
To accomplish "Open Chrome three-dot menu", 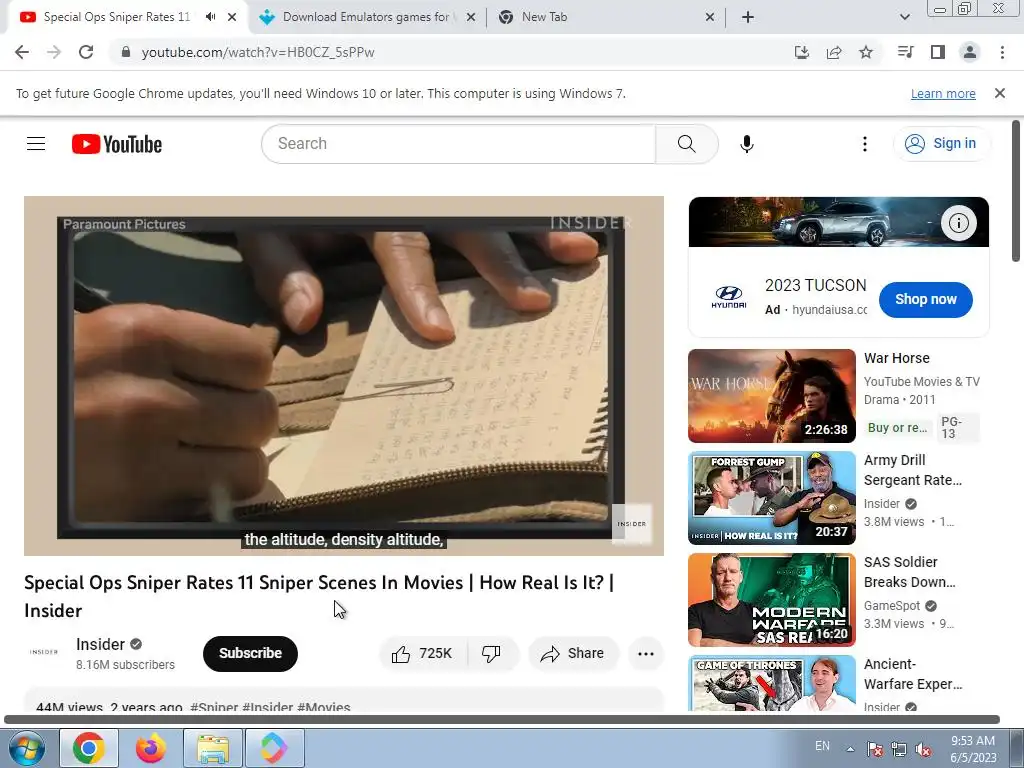I will point(1002,52).
